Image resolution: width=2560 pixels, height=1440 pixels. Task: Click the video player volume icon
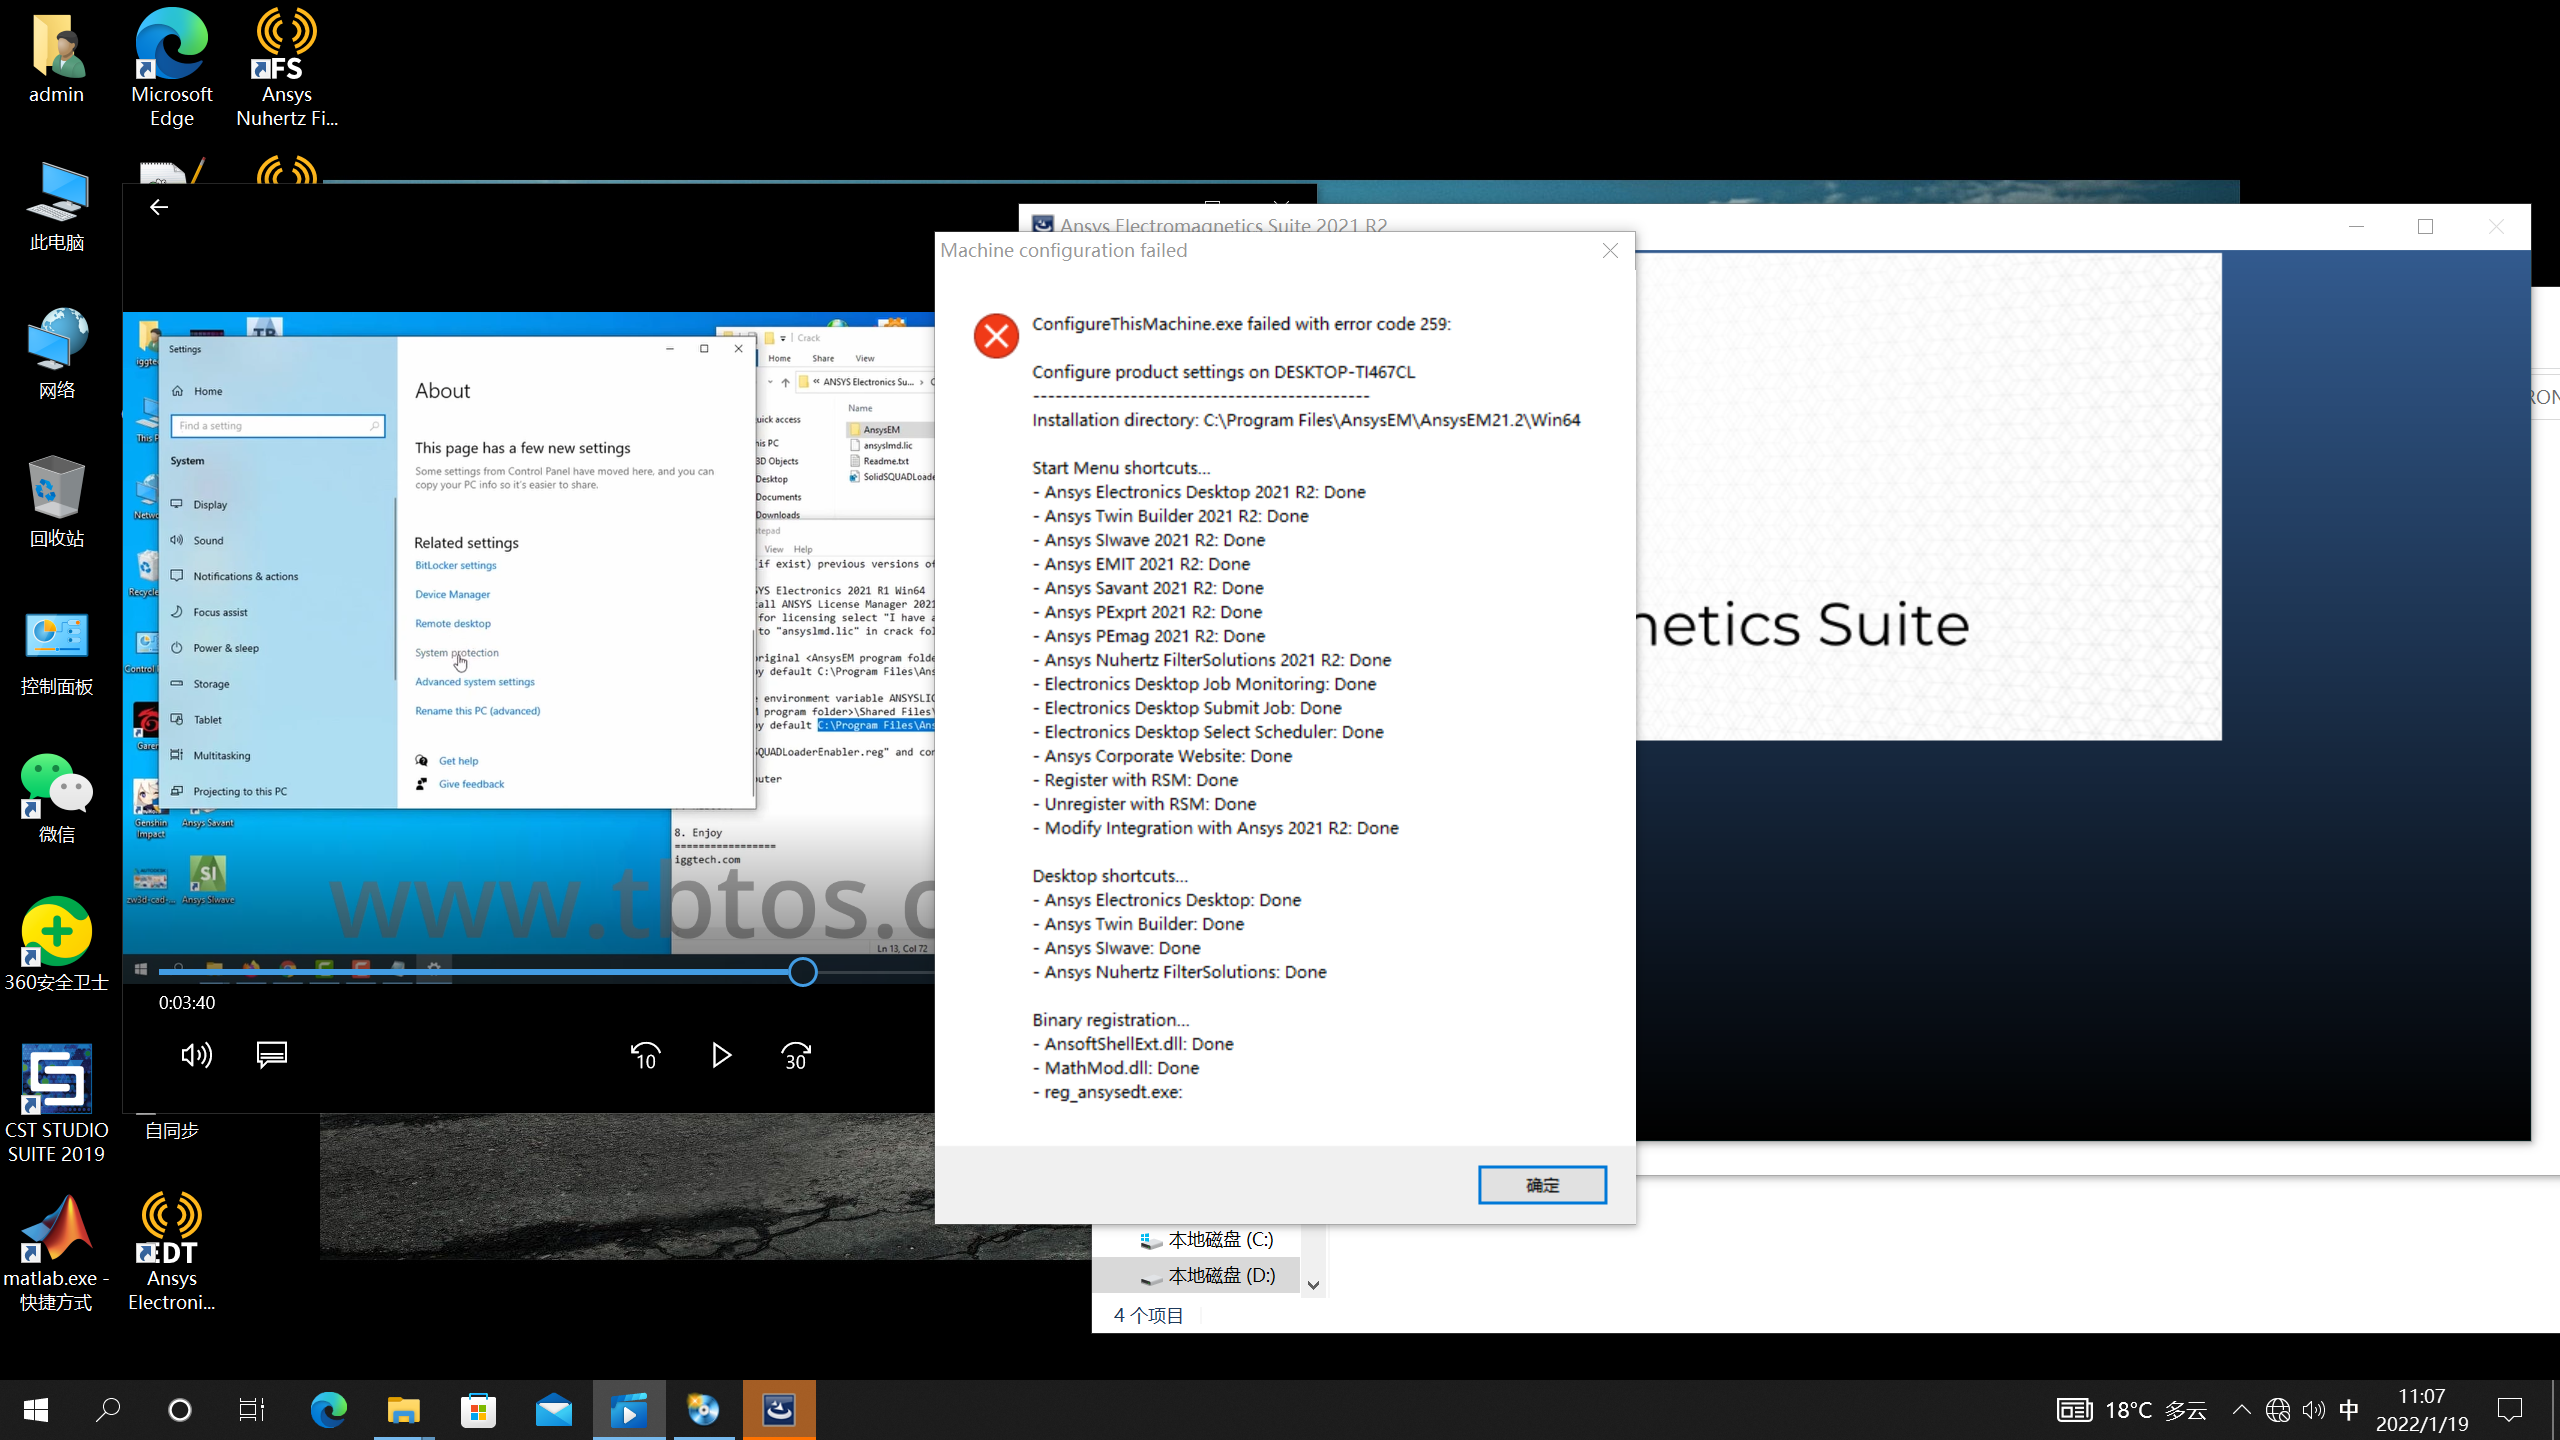pos(196,1055)
